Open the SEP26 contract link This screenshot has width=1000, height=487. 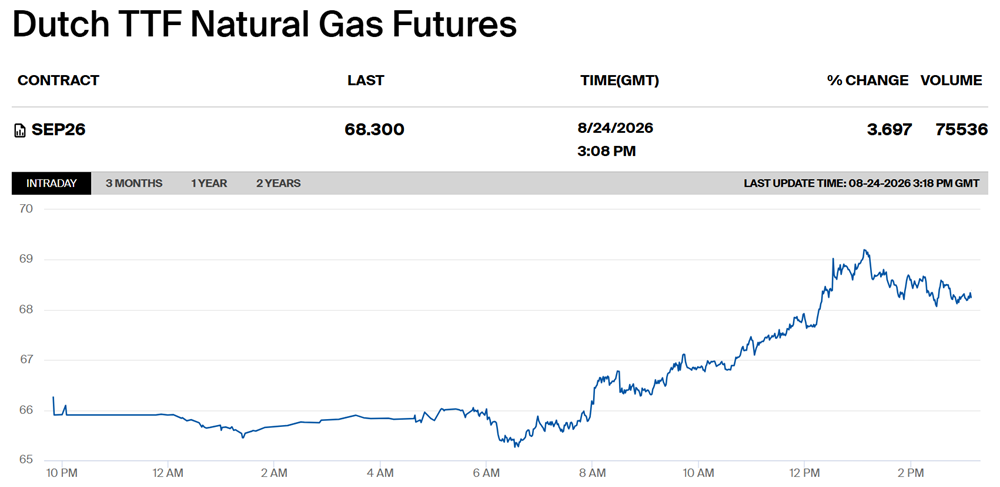[x=59, y=130]
